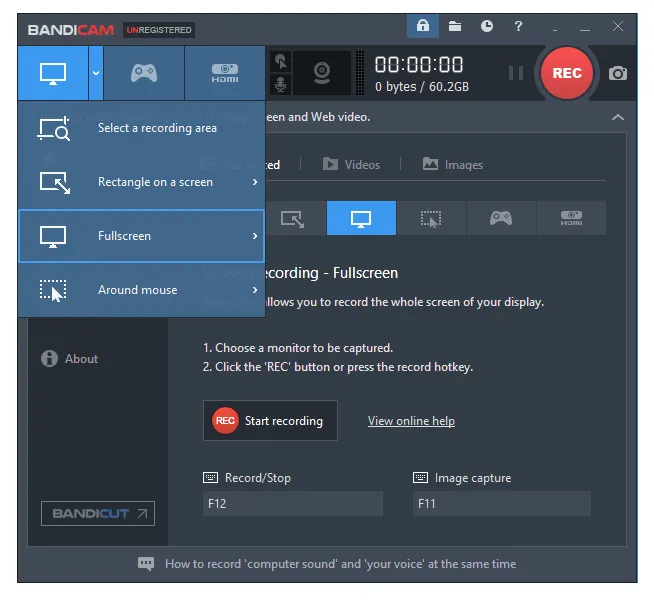Select the Screen Recording mode monitor icon
This screenshot has width=654, height=605.
(53, 73)
